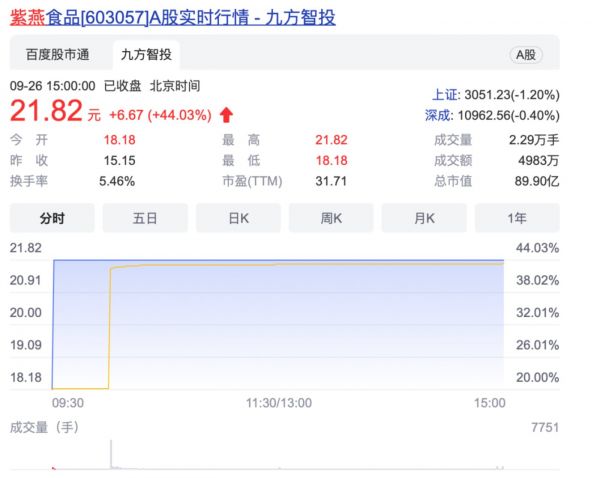This screenshot has height=478, width=600.
Task: Click the 总市值 value 89.90亿
Action: click(x=535, y=181)
